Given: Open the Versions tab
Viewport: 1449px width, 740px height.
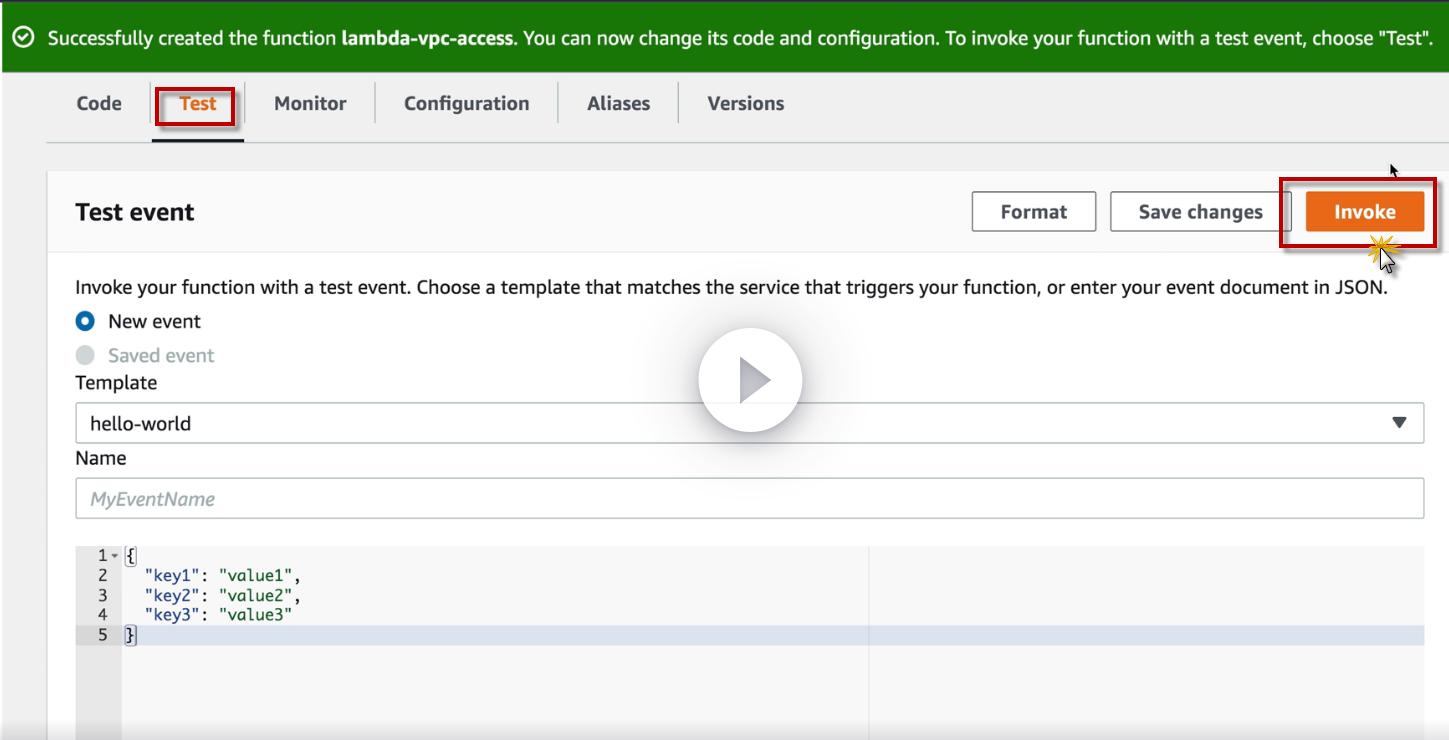Looking at the screenshot, I should [745, 103].
